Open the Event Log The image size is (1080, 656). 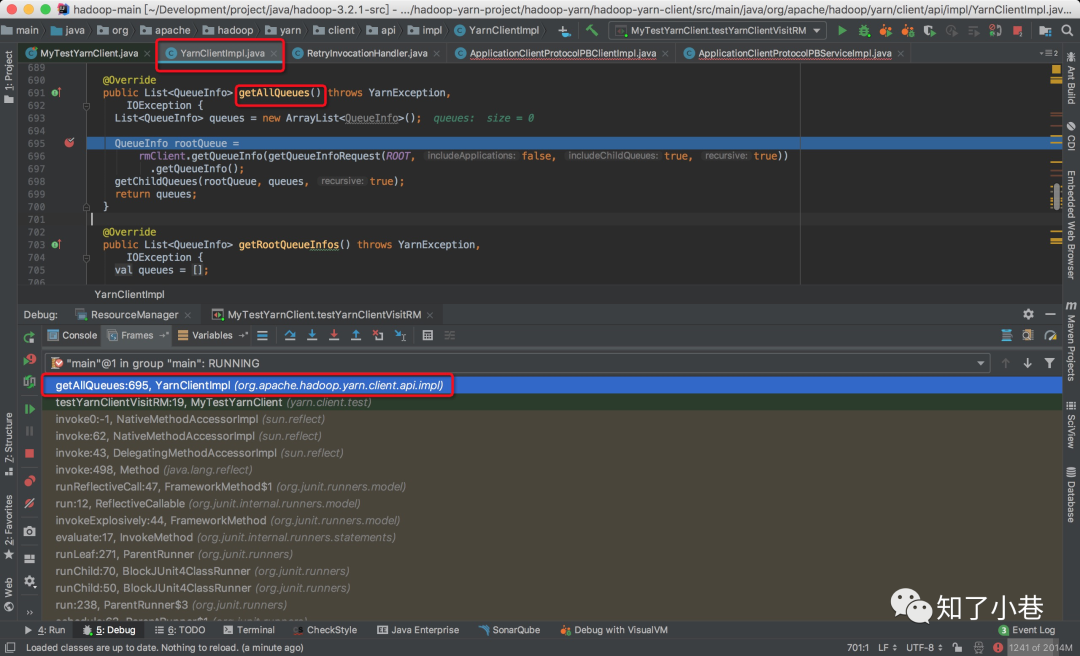pyautogui.click(x=1027, y=630)
